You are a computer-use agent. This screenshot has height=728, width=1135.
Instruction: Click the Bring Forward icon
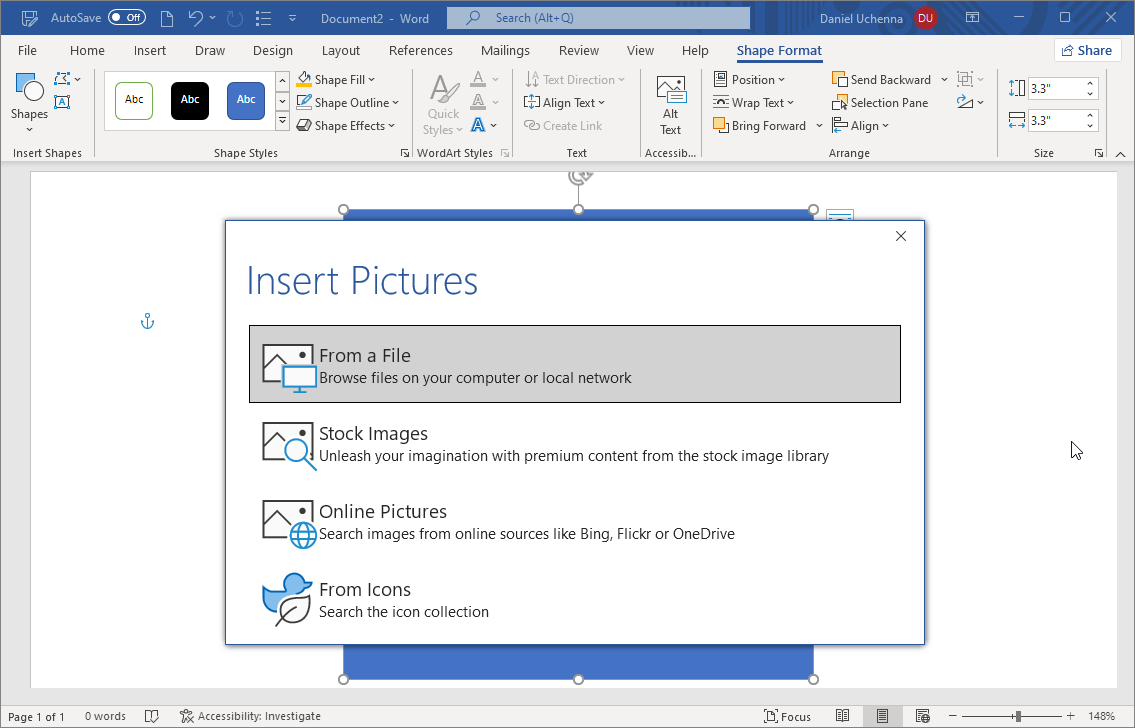721,126
